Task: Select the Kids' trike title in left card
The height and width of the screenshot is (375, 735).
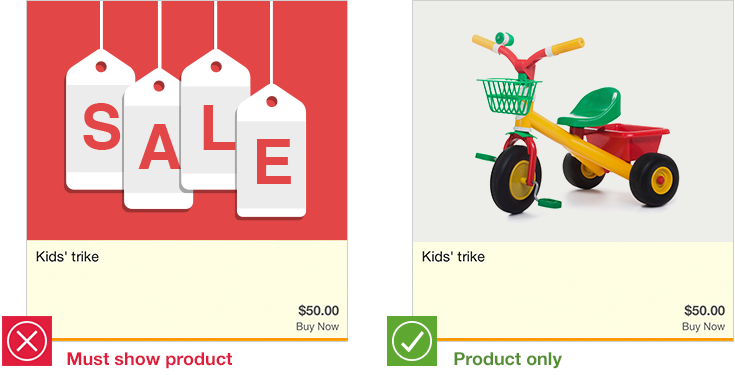Action: pos(67,257)
